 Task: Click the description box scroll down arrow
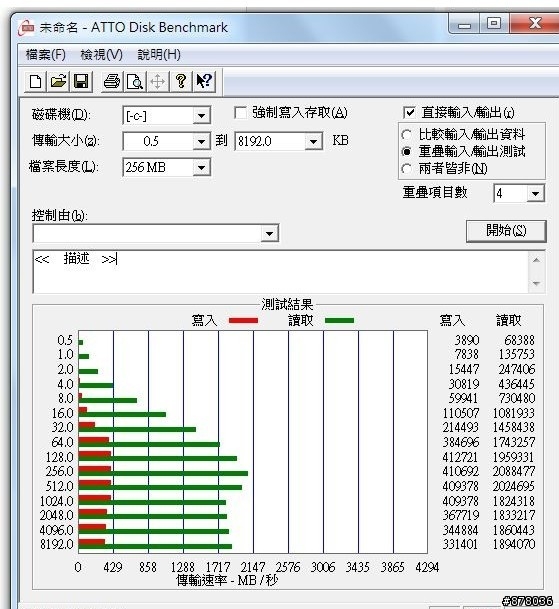tap(536, 284)
